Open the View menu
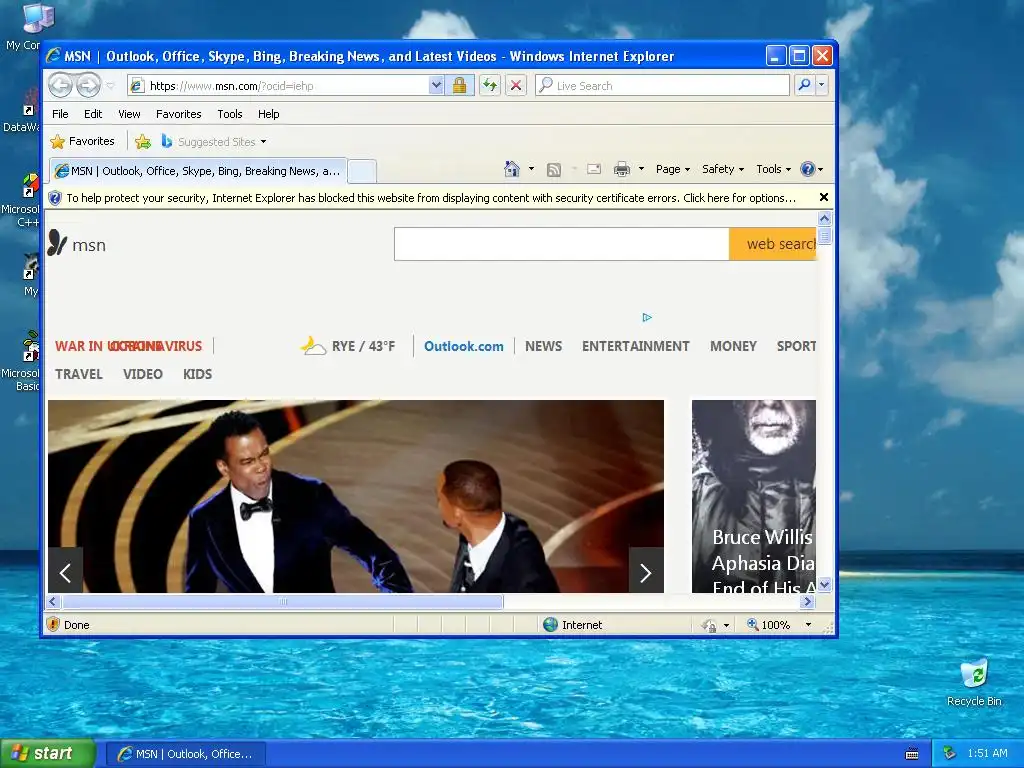 pyautogui.click(x=129, y=114)
